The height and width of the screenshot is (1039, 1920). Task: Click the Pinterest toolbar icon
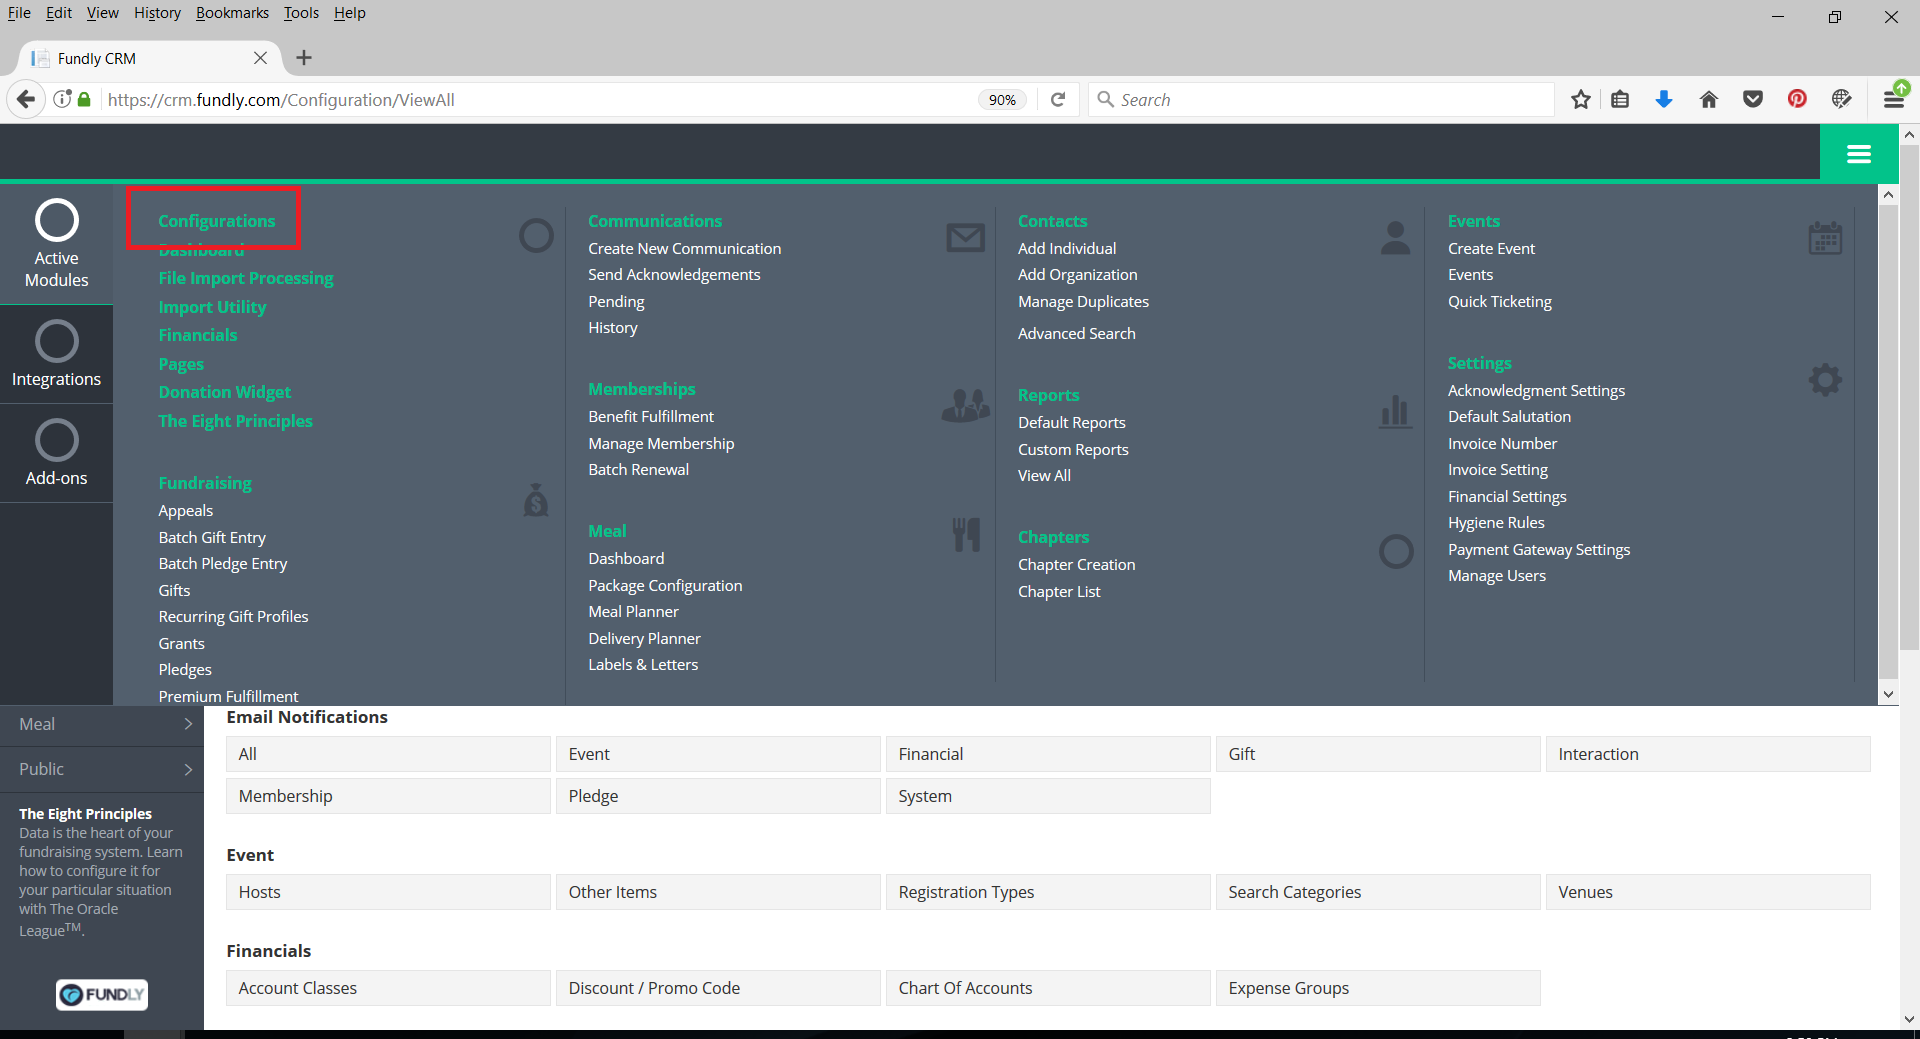coord(1797,99)
